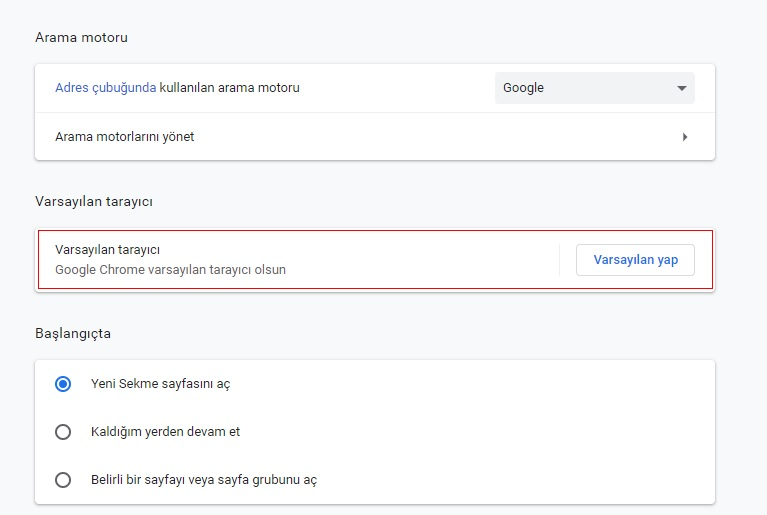Select the "Yeni Sekme sayfasını aç" radio button
767x515 pixels.
click(x=63, y=384)
